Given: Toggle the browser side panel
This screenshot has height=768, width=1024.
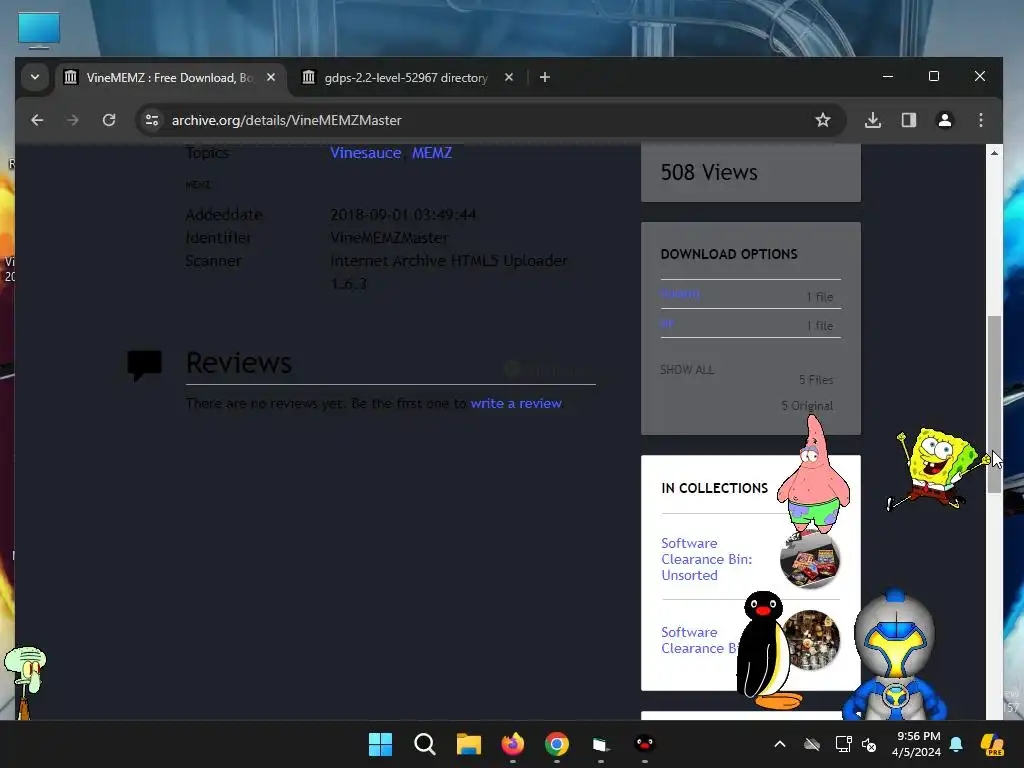Looking at the screenshot, I should click(908, 120).
